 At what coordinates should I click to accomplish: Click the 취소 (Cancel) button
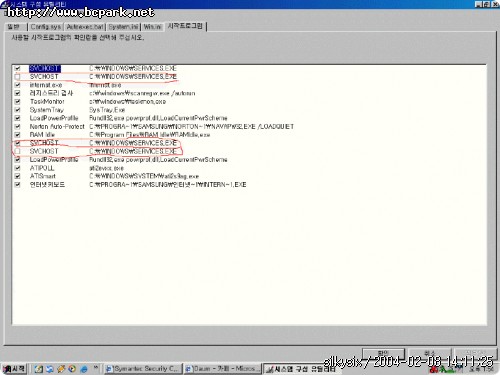(430, 353)
